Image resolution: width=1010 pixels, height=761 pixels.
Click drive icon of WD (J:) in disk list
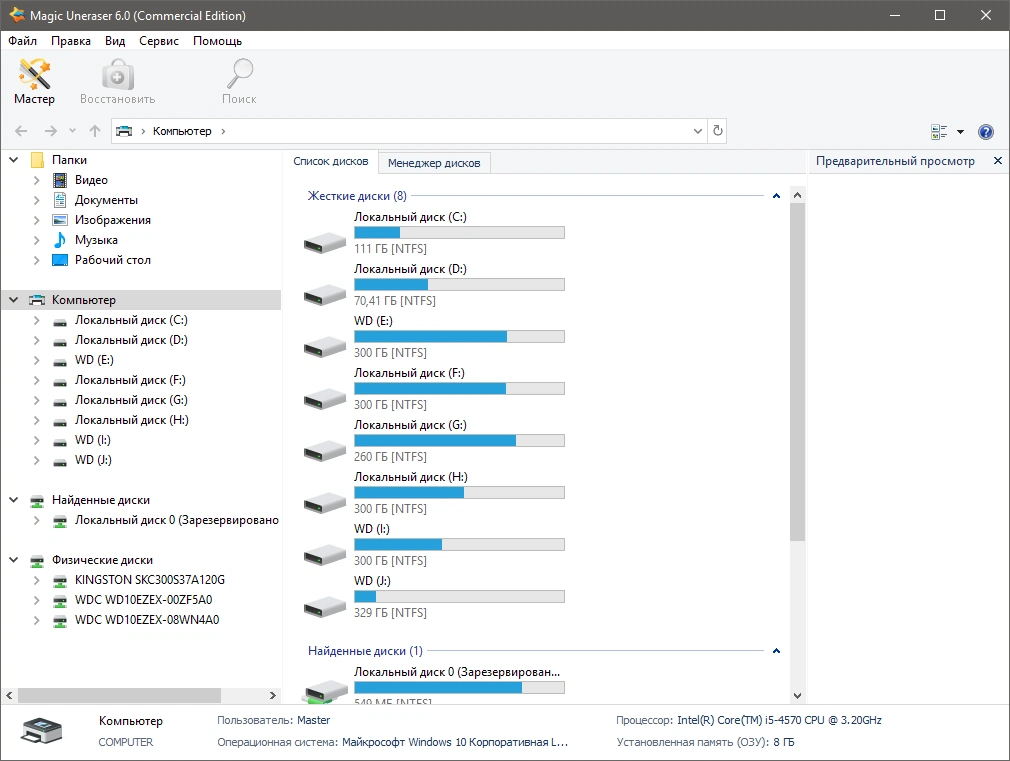[325, 607]
